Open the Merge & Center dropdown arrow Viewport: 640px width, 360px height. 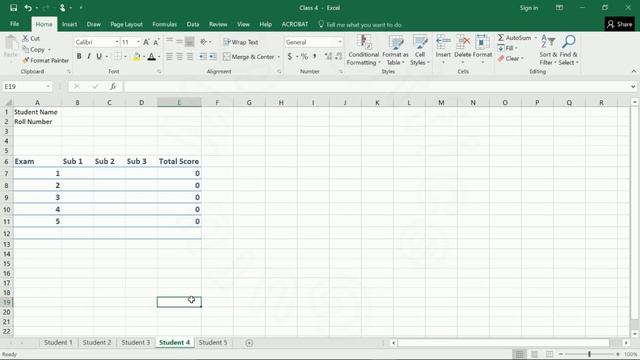279,57
